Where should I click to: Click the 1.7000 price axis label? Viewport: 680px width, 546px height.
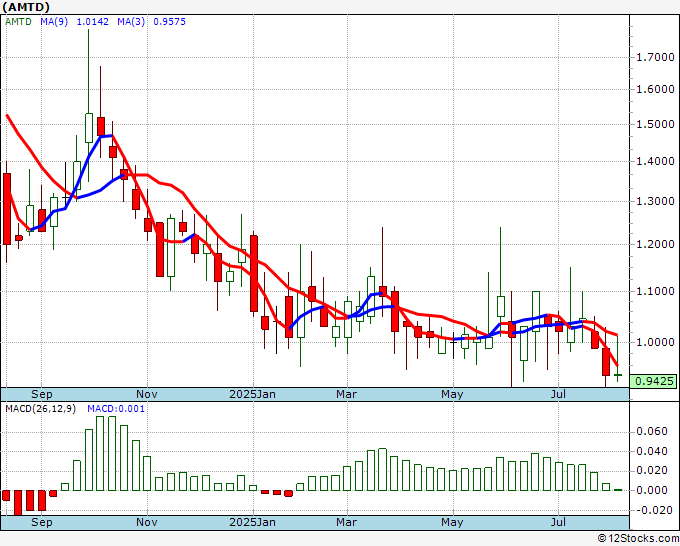click(x=655, y=57)
